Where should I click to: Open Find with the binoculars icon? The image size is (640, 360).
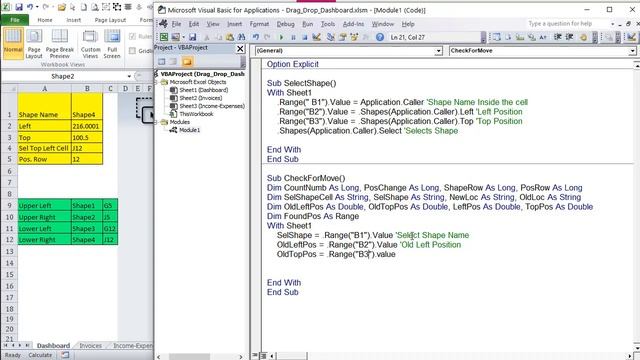point(242,37)
